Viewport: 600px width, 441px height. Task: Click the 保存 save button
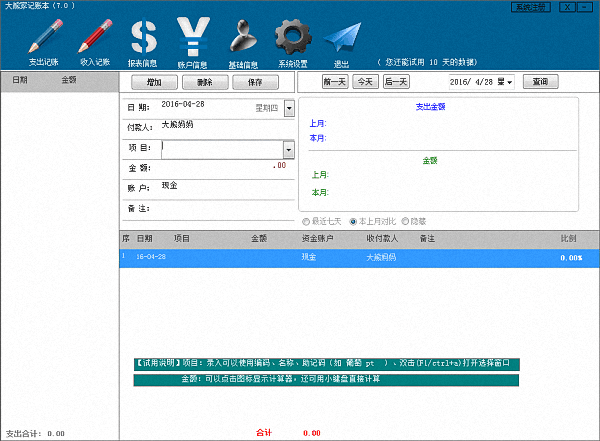(x=254, y=82)
